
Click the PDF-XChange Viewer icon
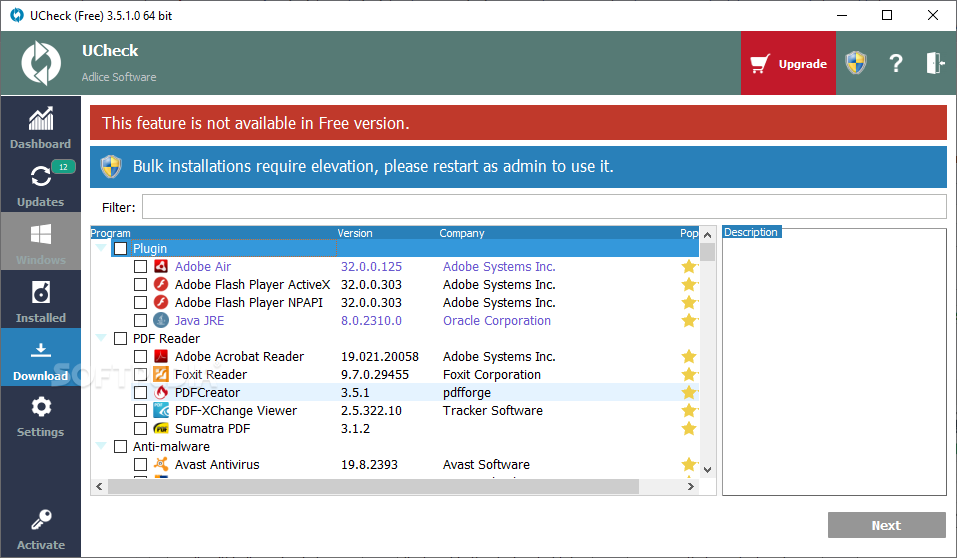161,410
